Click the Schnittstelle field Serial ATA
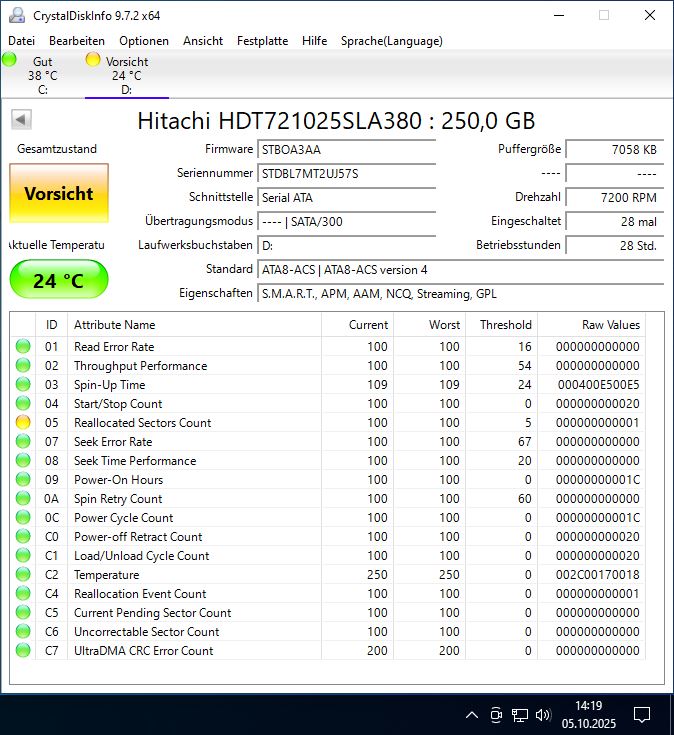This screenshot has height=735, width=674. pyautogui.click(x=346, y=197)
